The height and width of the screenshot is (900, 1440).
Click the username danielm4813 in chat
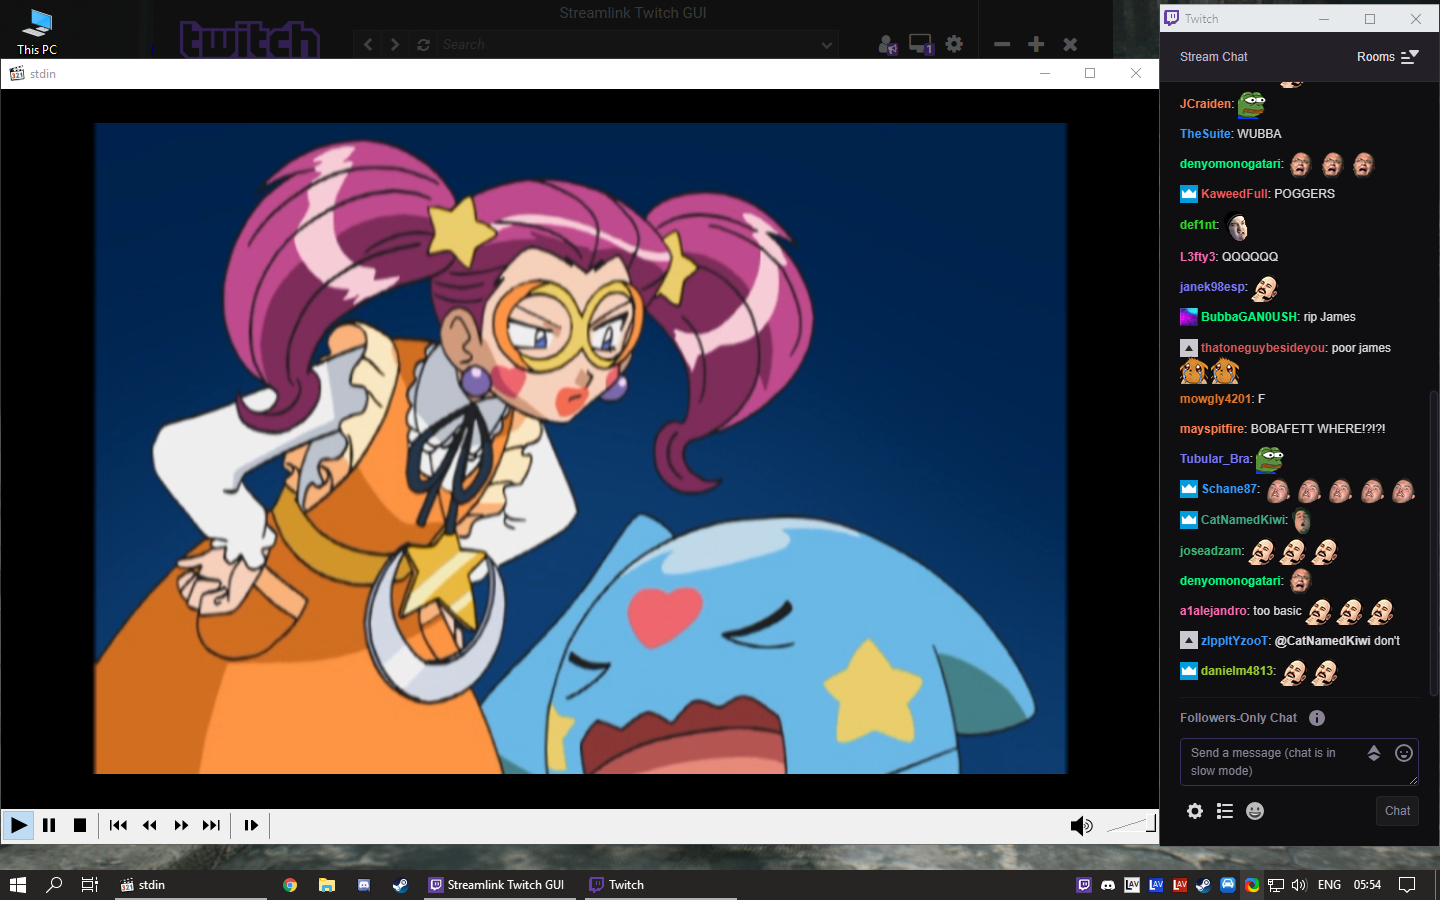coord(1237,671)
